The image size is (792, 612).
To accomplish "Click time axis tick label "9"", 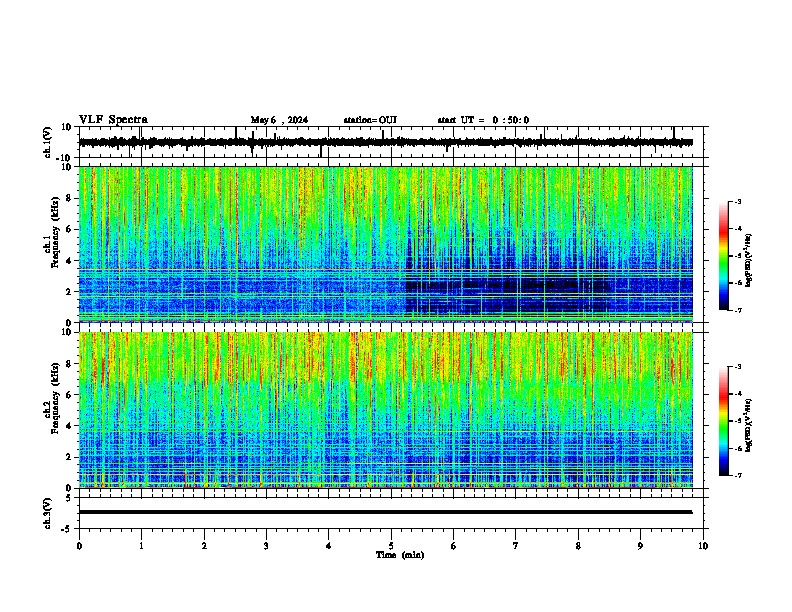I will (x=640, y=546).
